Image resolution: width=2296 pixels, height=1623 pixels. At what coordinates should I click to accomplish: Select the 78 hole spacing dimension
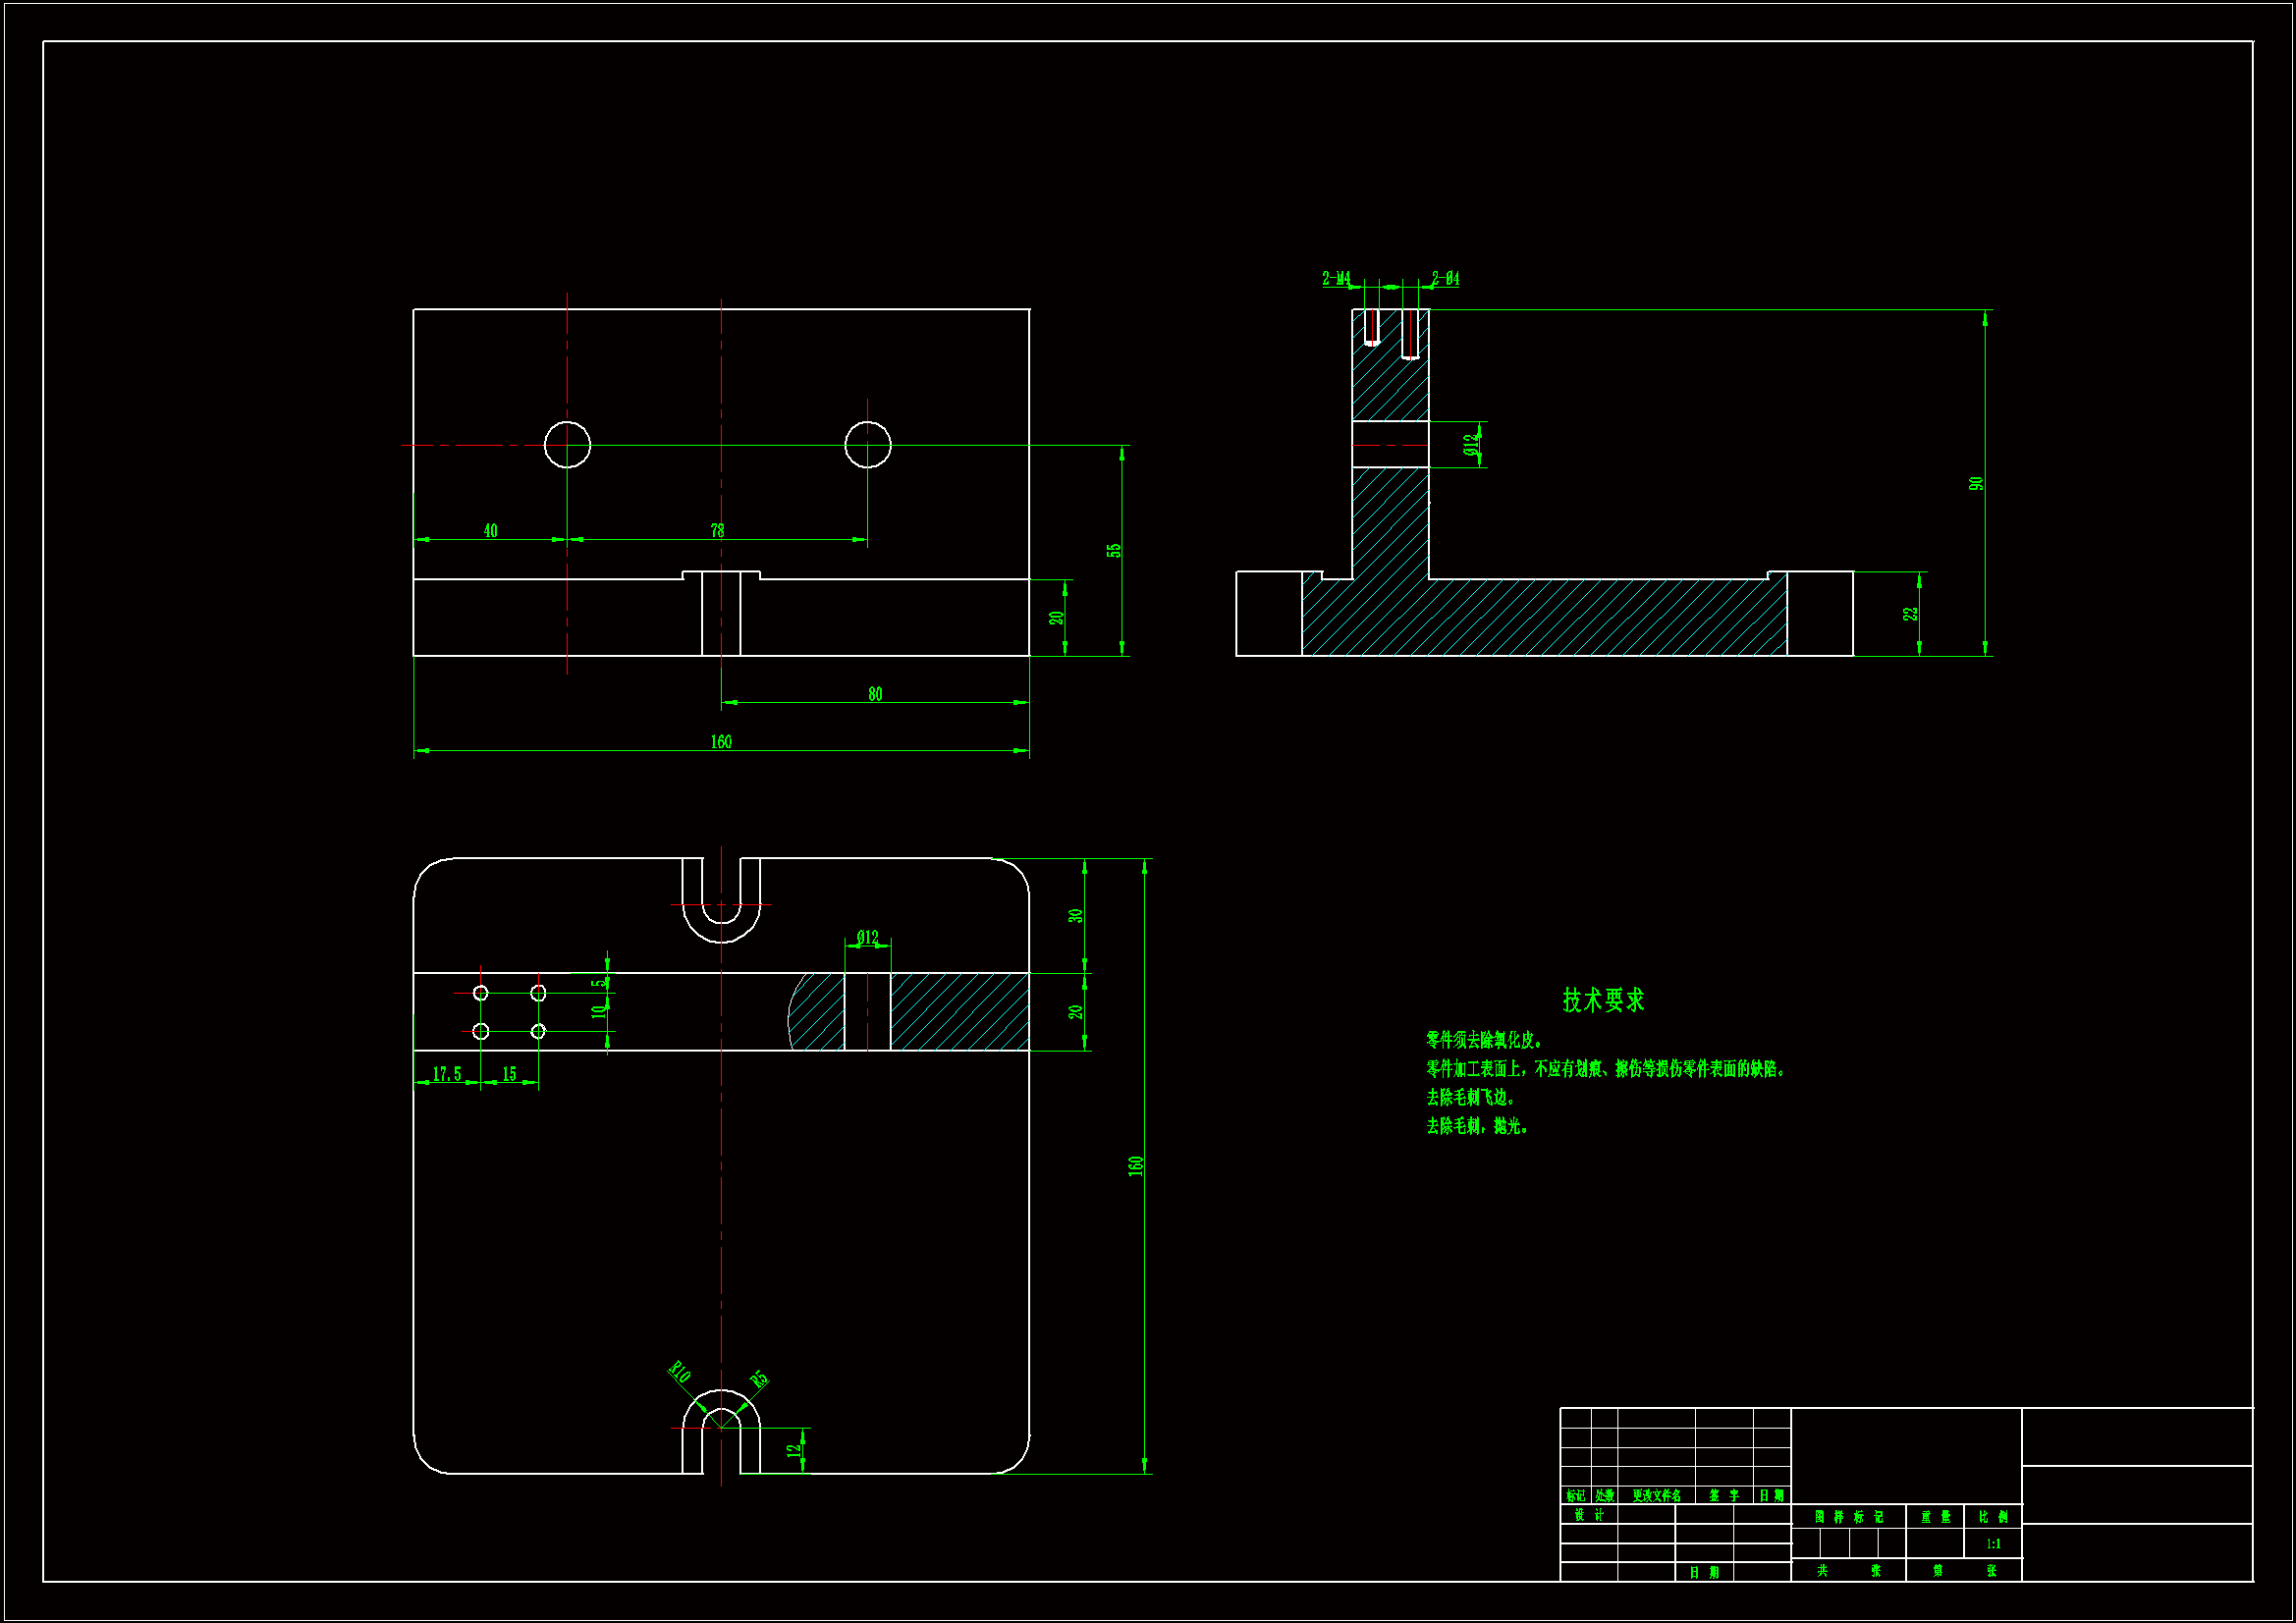tap(717, 531)
